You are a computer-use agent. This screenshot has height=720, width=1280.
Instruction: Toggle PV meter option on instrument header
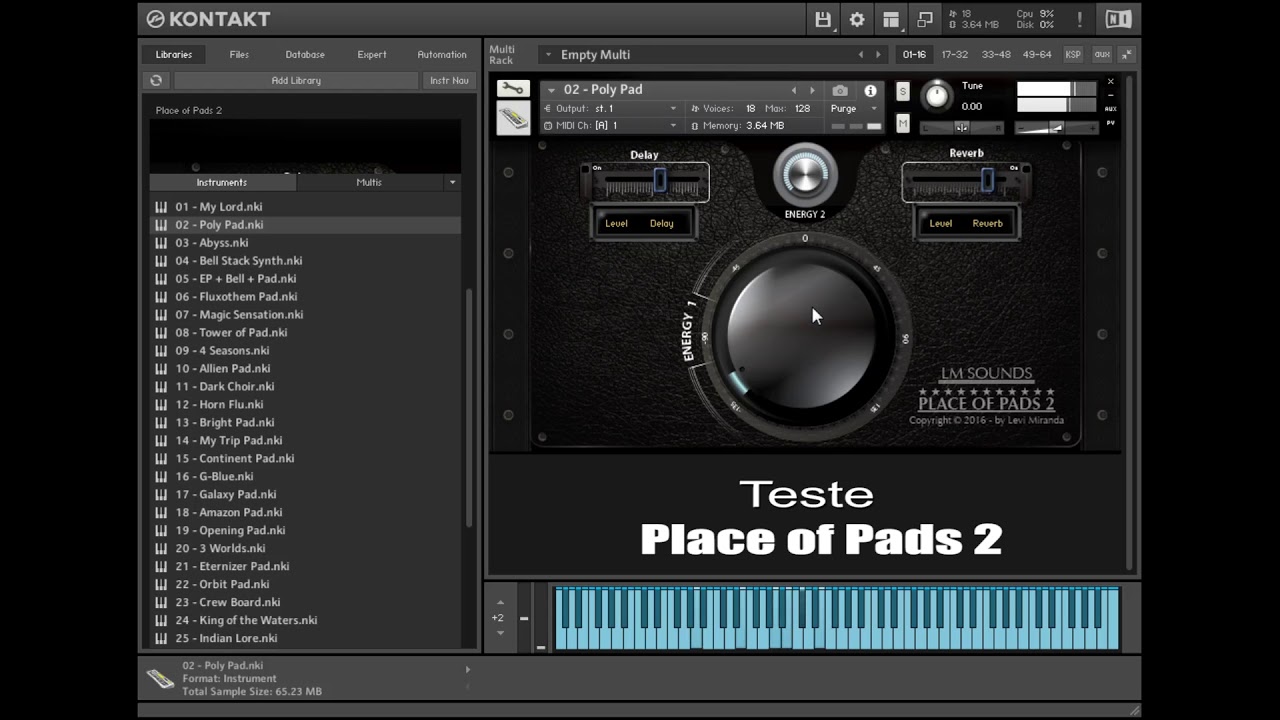coord(1110,122)
